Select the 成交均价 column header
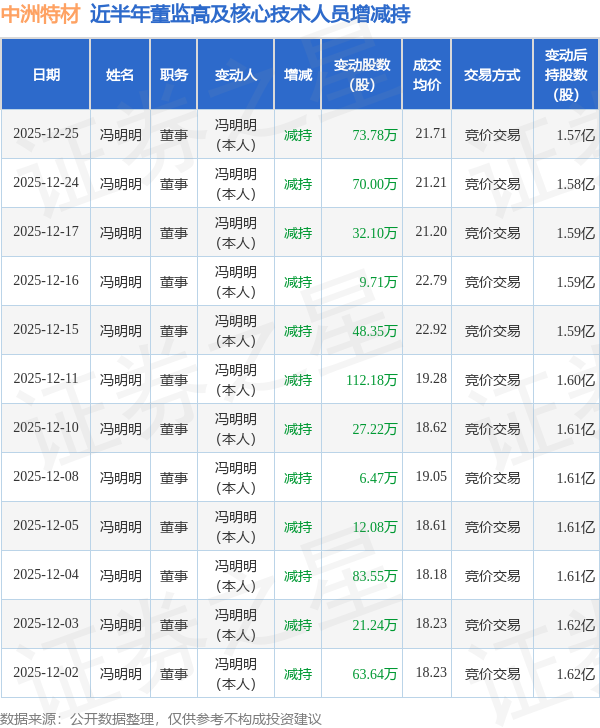The width and height of the screenshot is (600, 728). [427, 75]
